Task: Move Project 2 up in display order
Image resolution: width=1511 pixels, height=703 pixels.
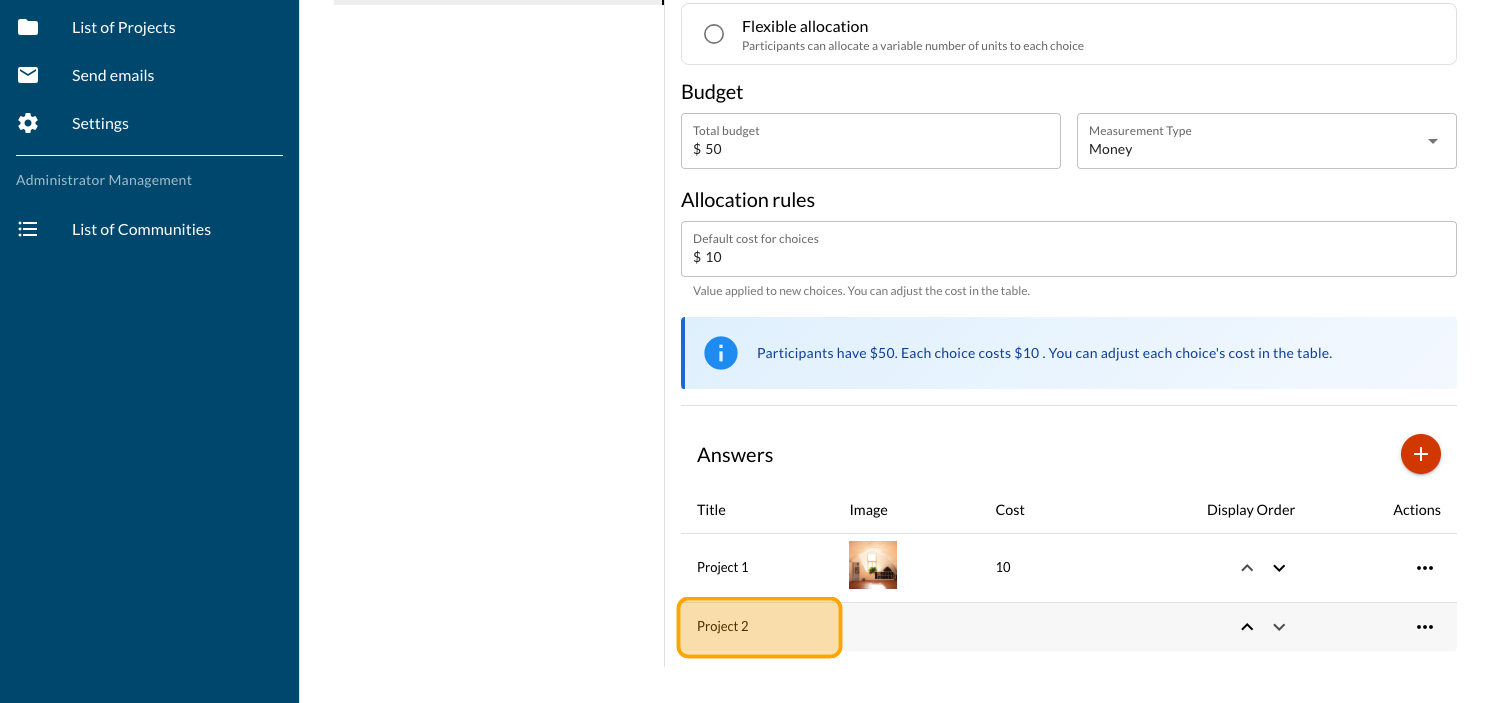Action: (x=1246, y=627)
